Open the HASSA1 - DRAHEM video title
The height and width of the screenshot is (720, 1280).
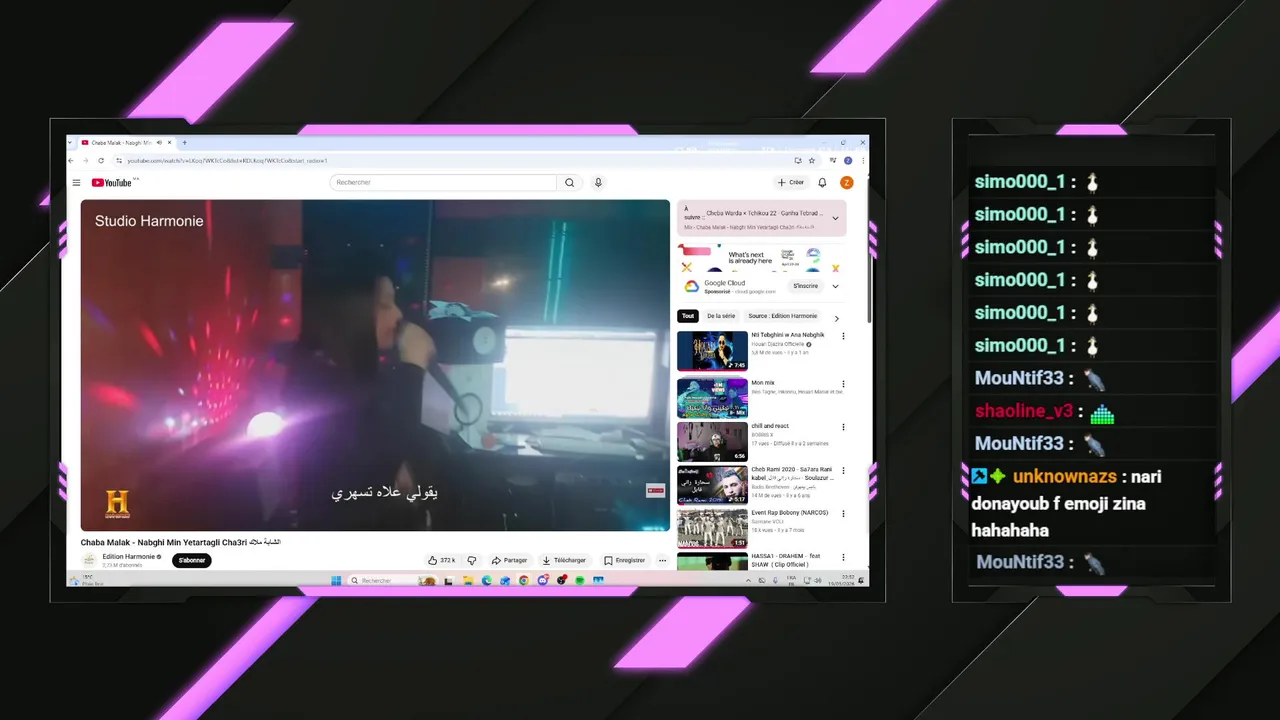click(x=786, y=560)
